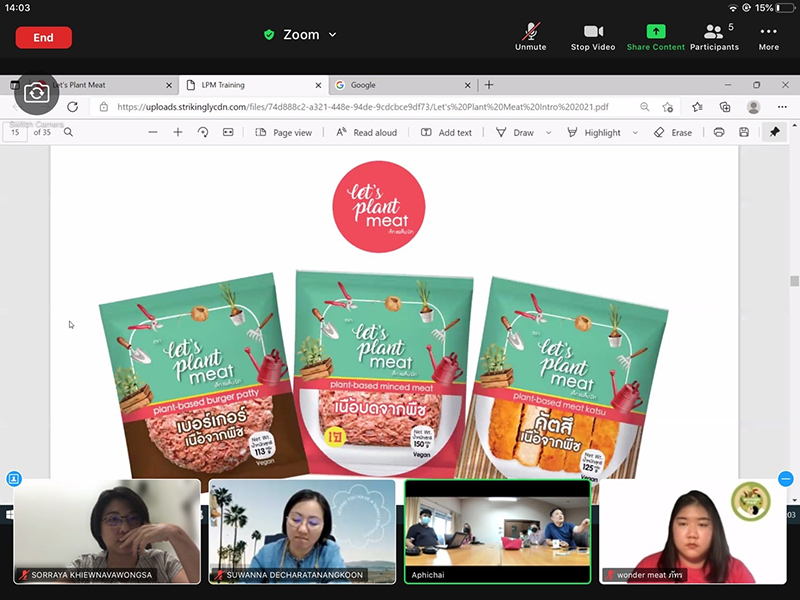Tap the Switch Camera icon
800x600 pixels.
pyautogui.click(x=37, y=93)
